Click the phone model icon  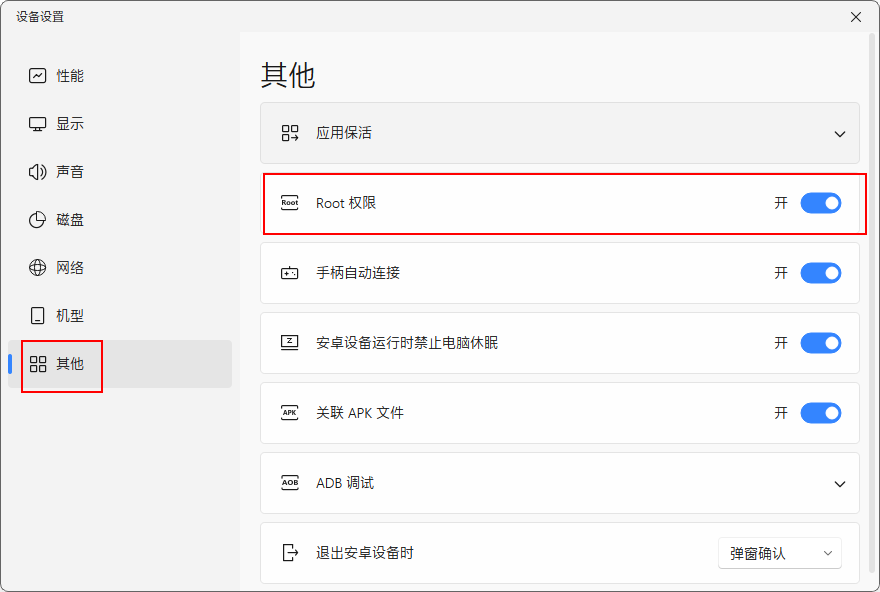38,316
